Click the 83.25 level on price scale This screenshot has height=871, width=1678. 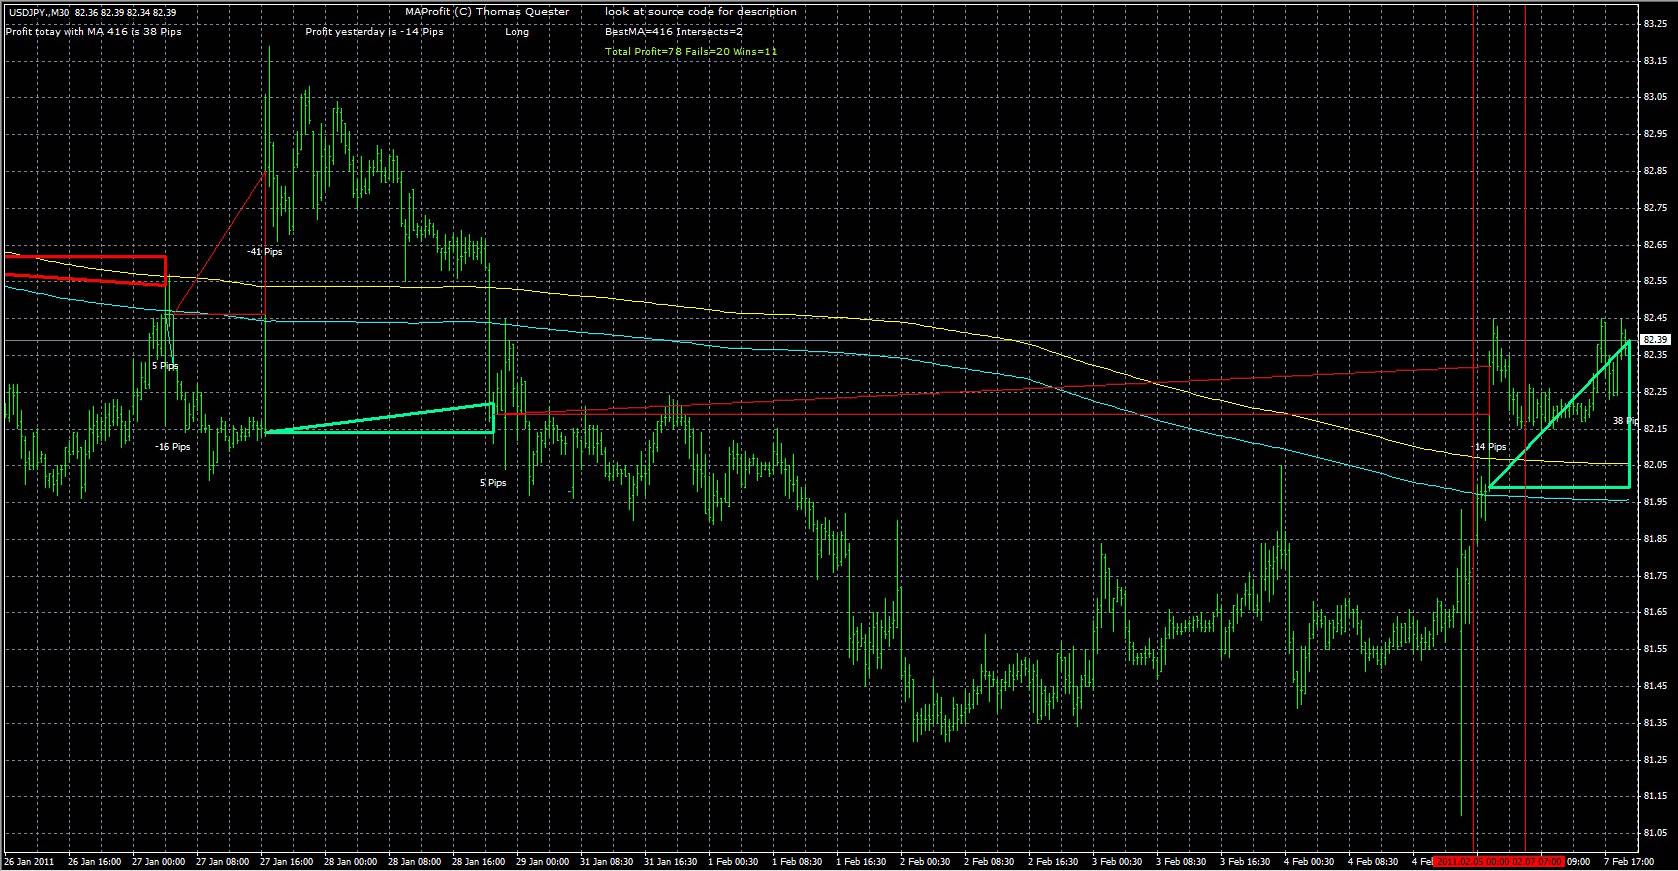[1654, 24]
